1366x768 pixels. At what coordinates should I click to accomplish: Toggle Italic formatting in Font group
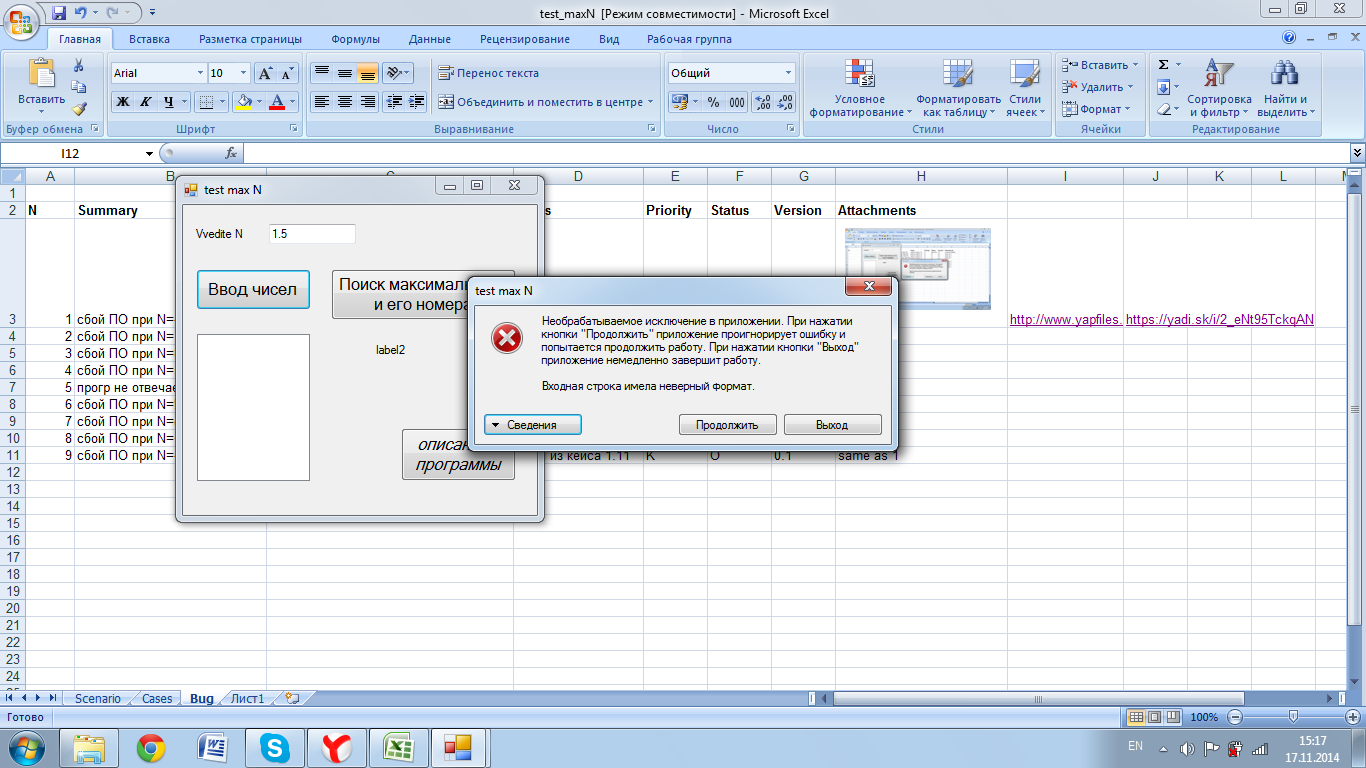(146, 102)
